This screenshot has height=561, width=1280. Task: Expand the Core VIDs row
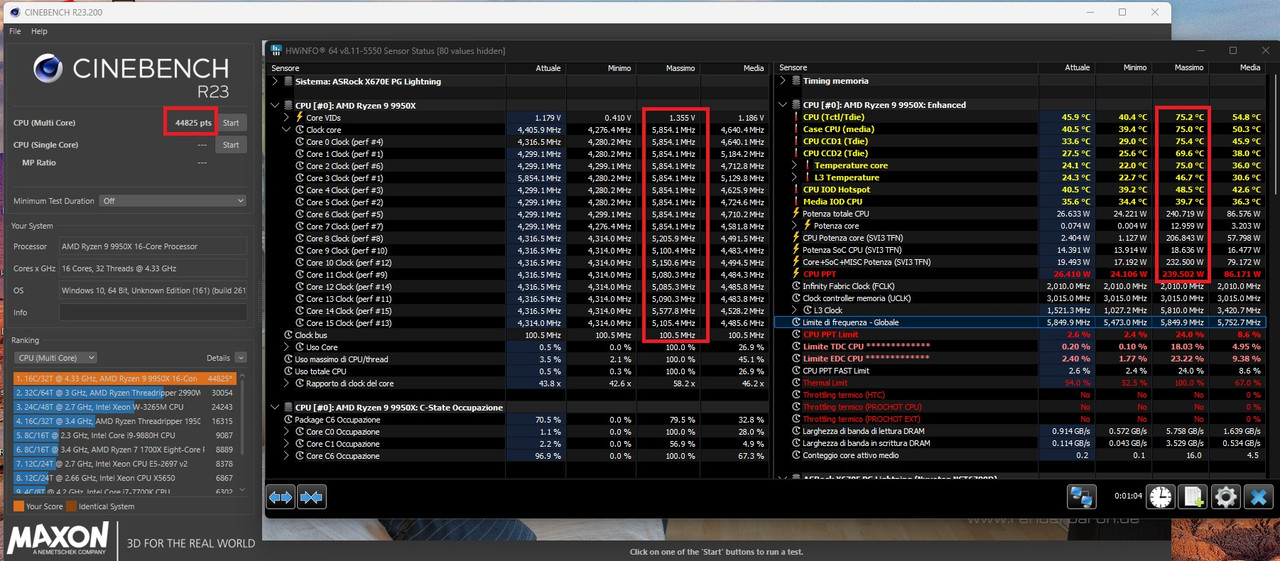(287, 117)
